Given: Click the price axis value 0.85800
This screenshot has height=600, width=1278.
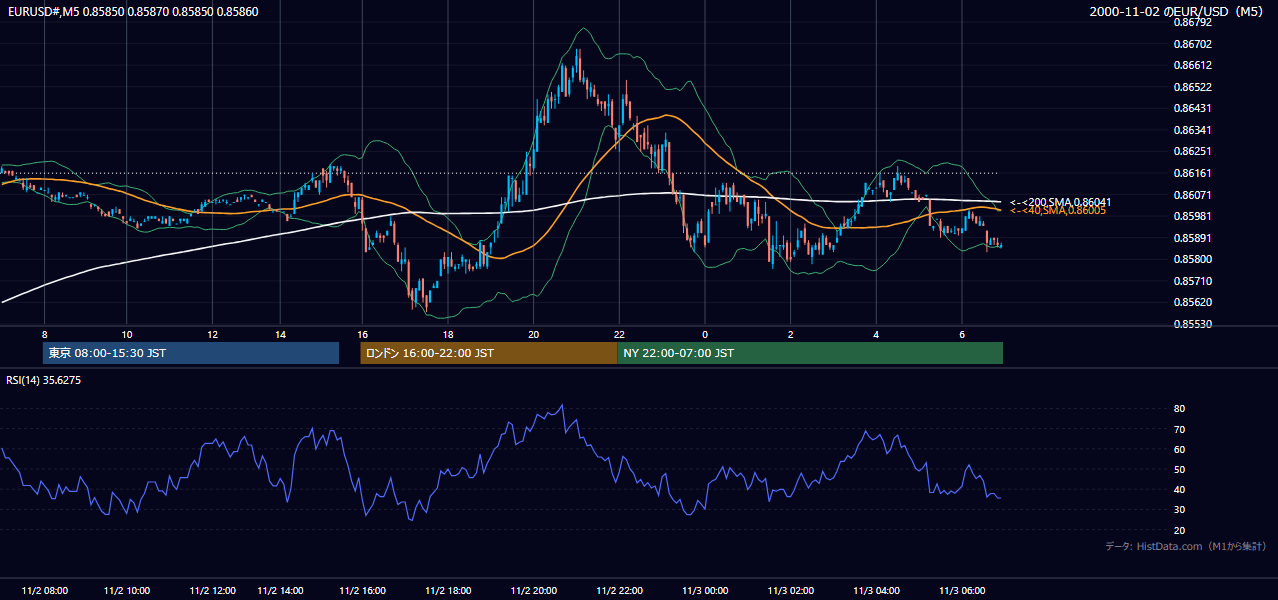Looking at the screenshot, I should [x=1192, y=259].
